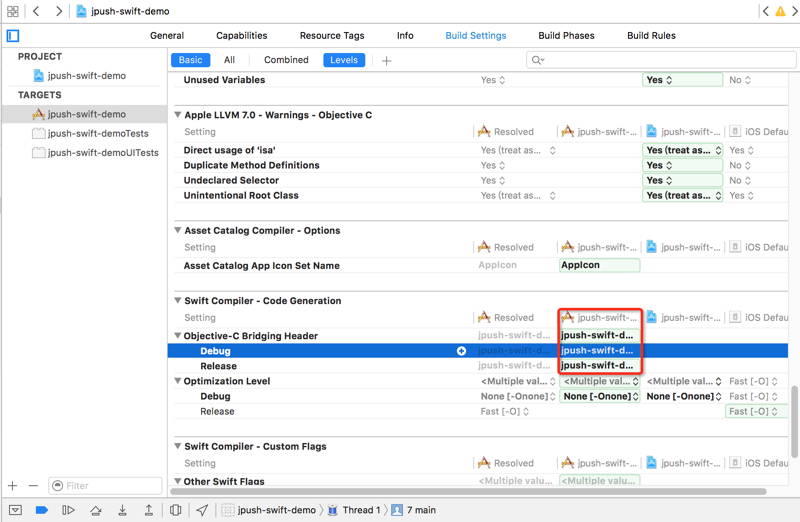
Task: Simulate location arrow icon
Action: pos(202,510)
